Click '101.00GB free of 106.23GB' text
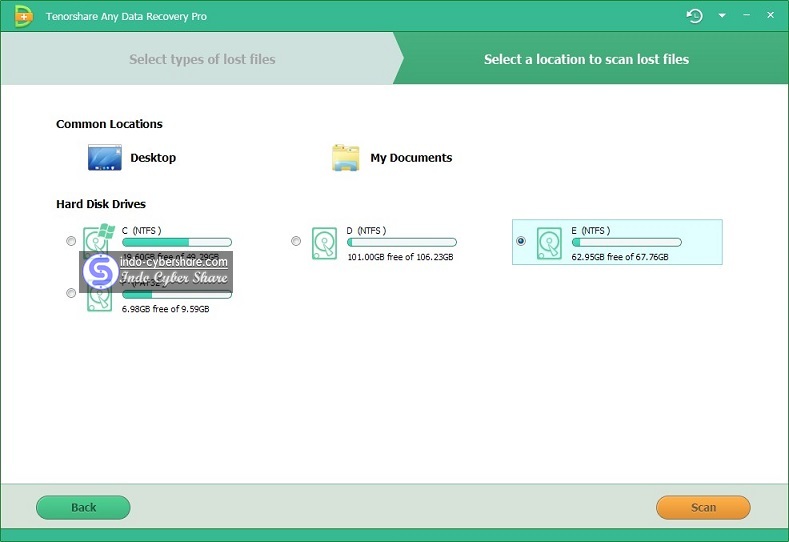Image resolution: width=789 pixels, height=542 pixels. click(401, 257)
